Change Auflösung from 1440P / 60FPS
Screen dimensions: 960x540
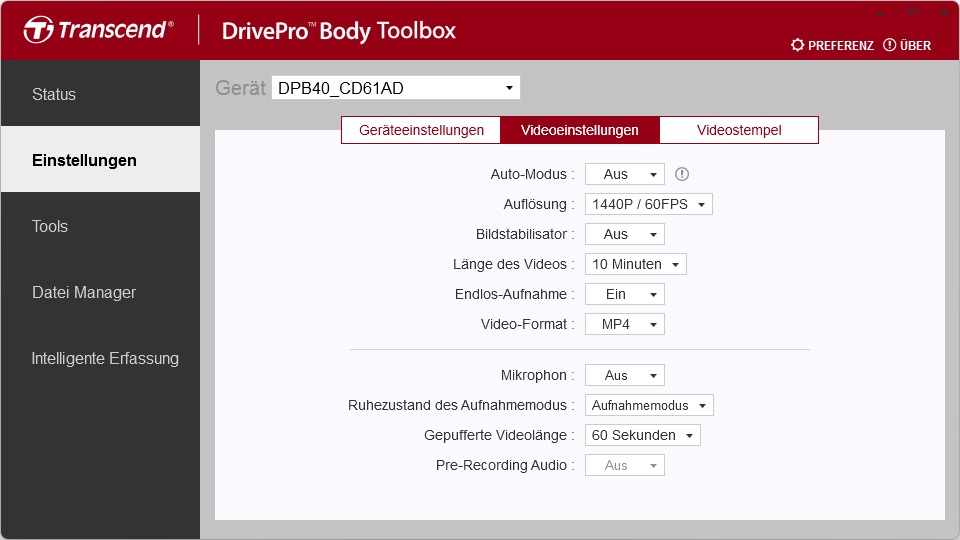click(x=648, y=204)
